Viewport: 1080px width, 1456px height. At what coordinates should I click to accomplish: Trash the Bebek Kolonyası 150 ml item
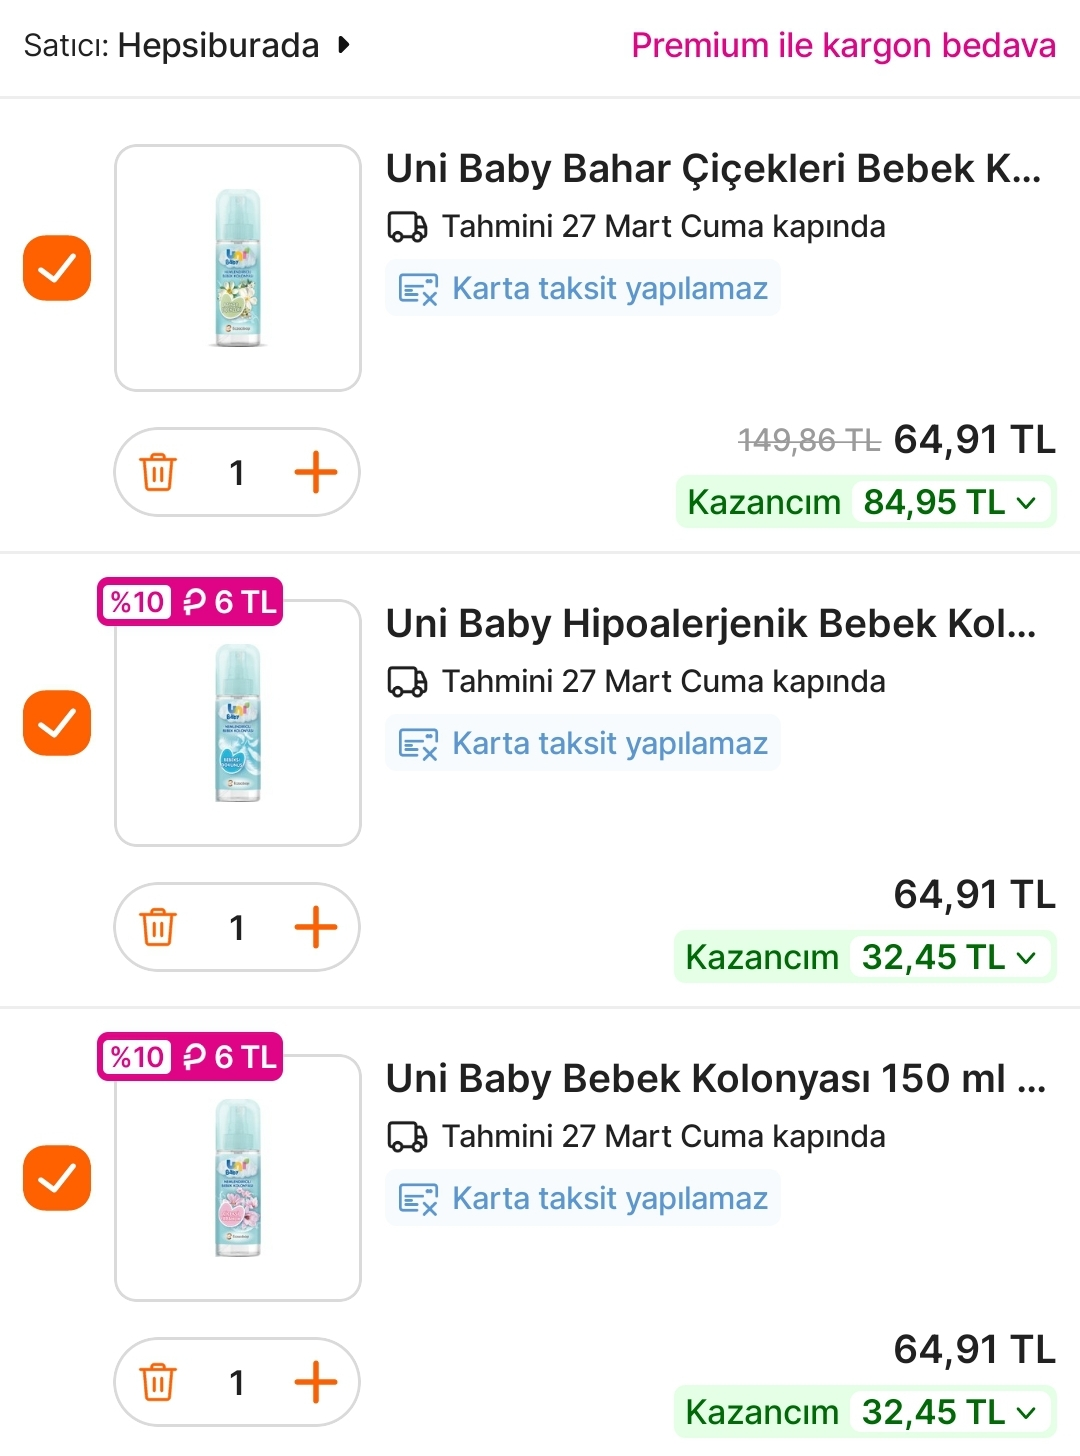(x=158, y=1382)
